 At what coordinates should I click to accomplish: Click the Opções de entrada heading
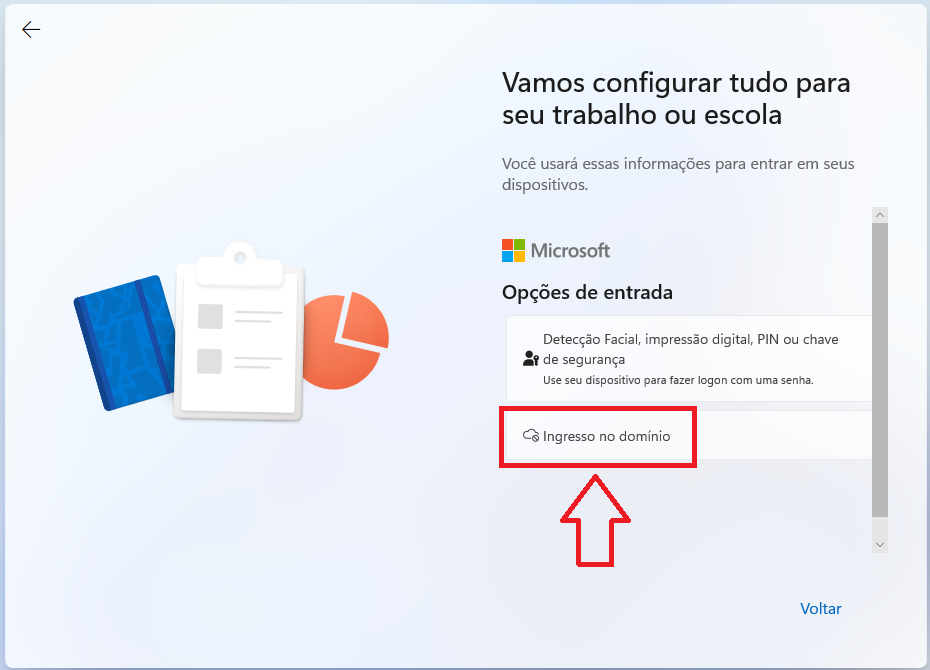coord(587,292)
